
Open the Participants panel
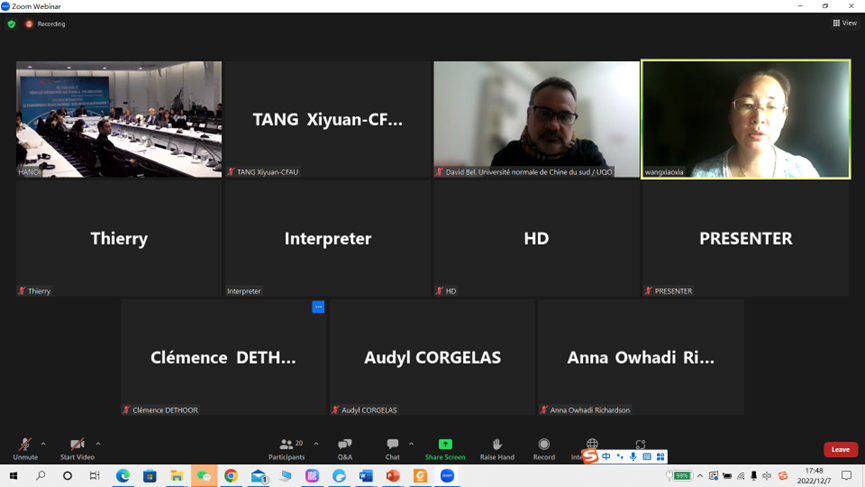(286, 447)
